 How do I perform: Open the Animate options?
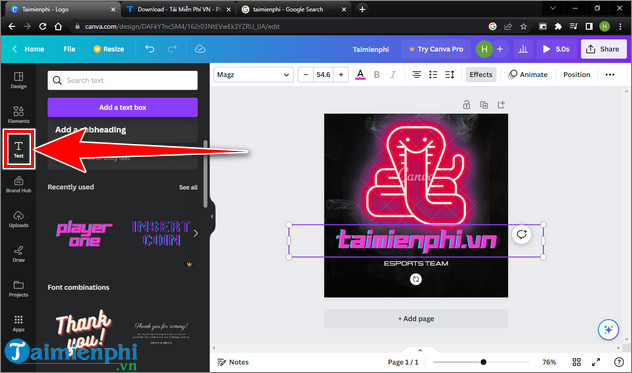click(x=528, y=75)
